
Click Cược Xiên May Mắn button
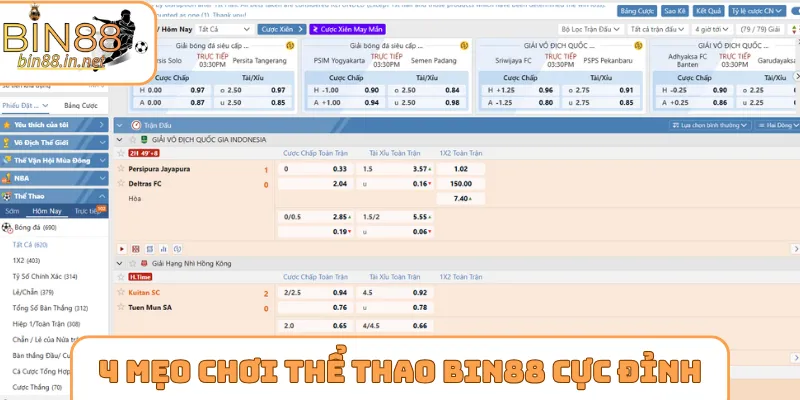(347, 30)
